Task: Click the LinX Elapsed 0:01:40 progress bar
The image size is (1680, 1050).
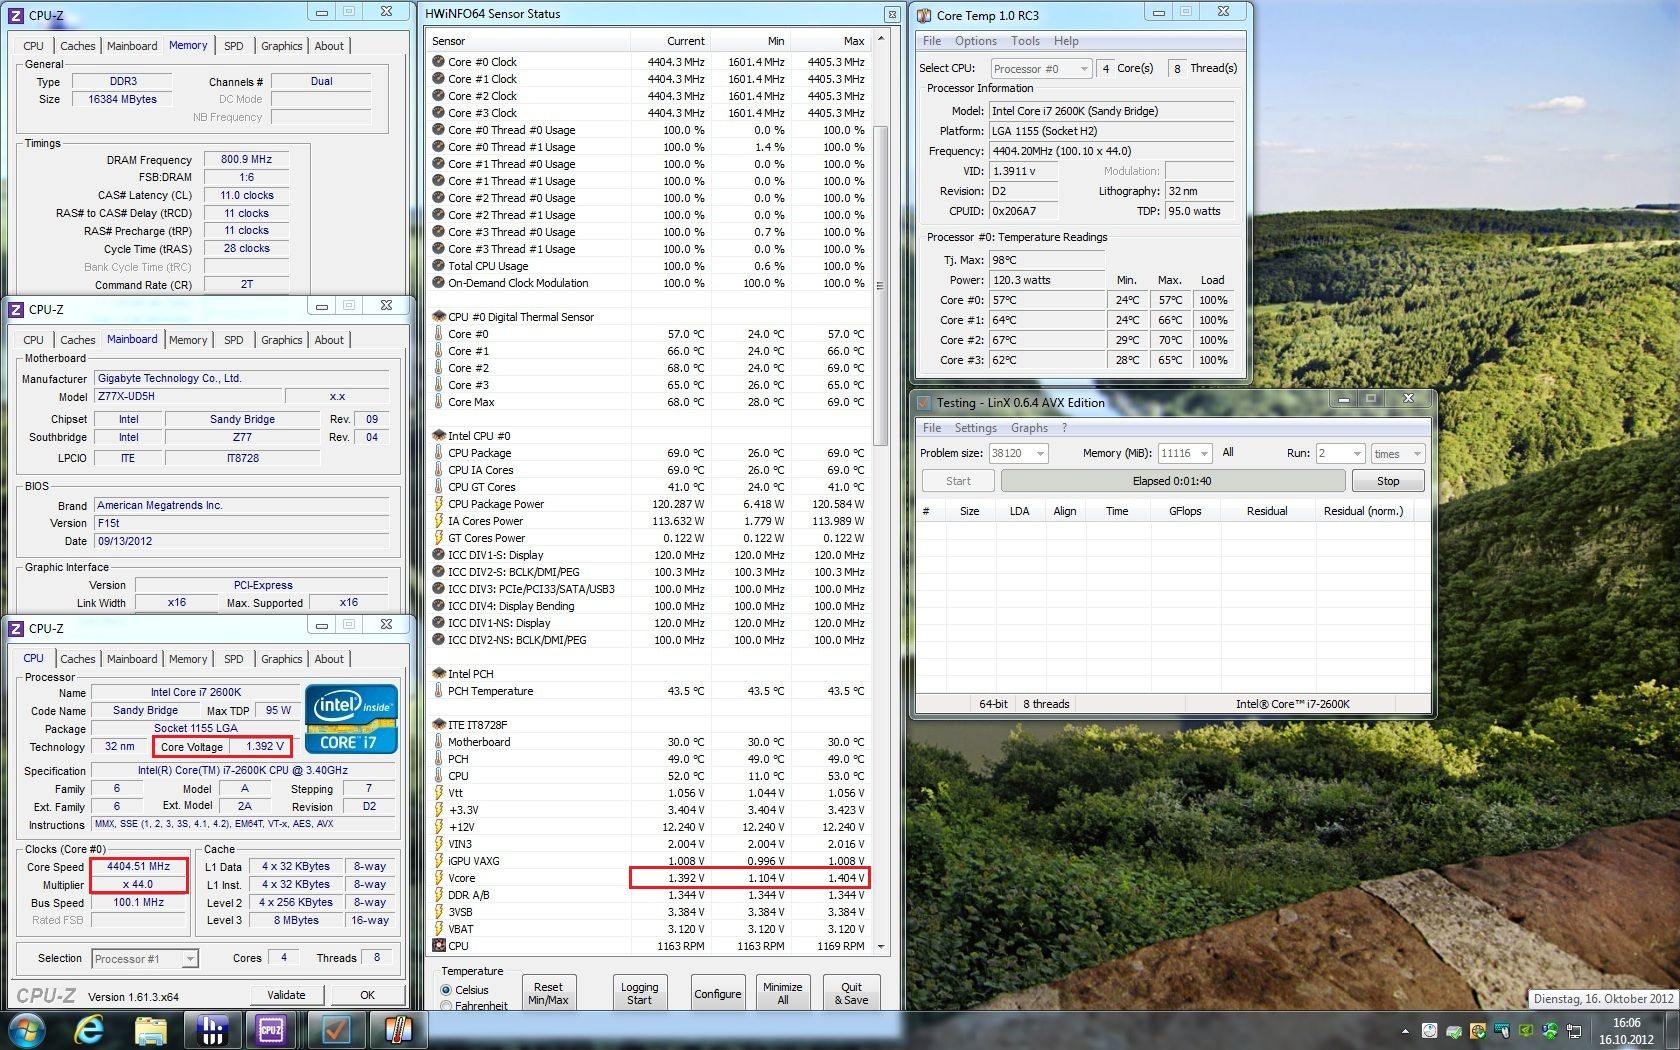Action: (x=1173, y=481)
